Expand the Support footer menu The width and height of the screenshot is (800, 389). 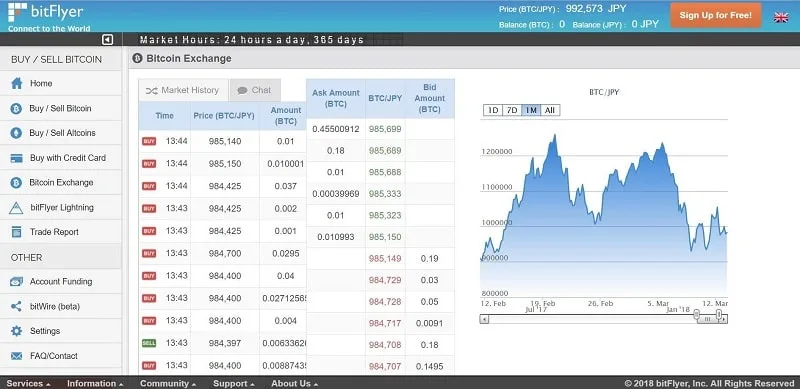(x=234, y=383)
